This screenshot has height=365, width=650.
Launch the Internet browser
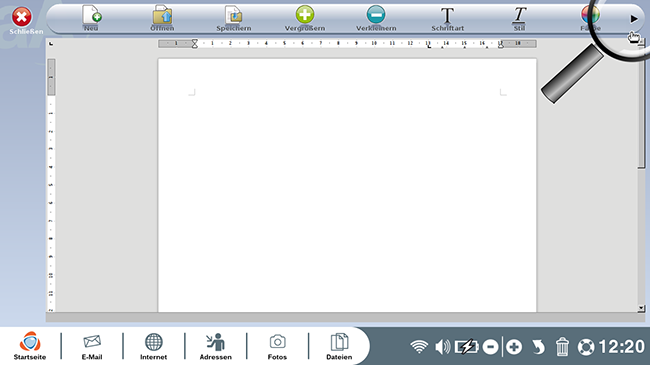pyautogui.click(x=153, y=346)
